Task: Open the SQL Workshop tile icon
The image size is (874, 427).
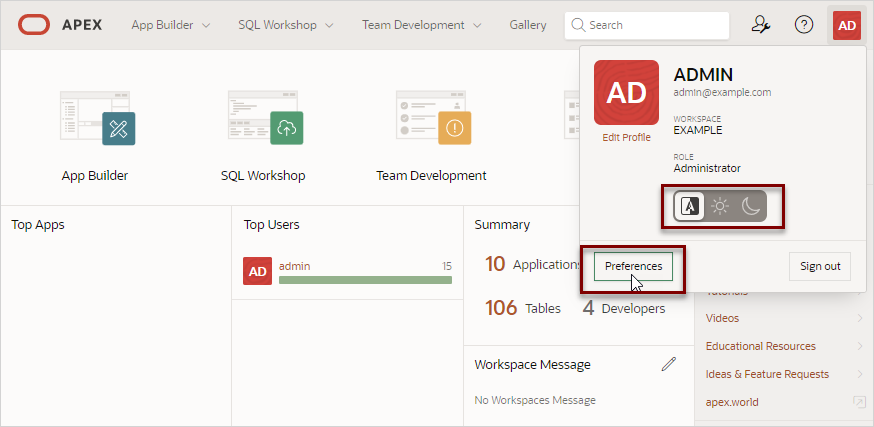Action: point(265,118)
